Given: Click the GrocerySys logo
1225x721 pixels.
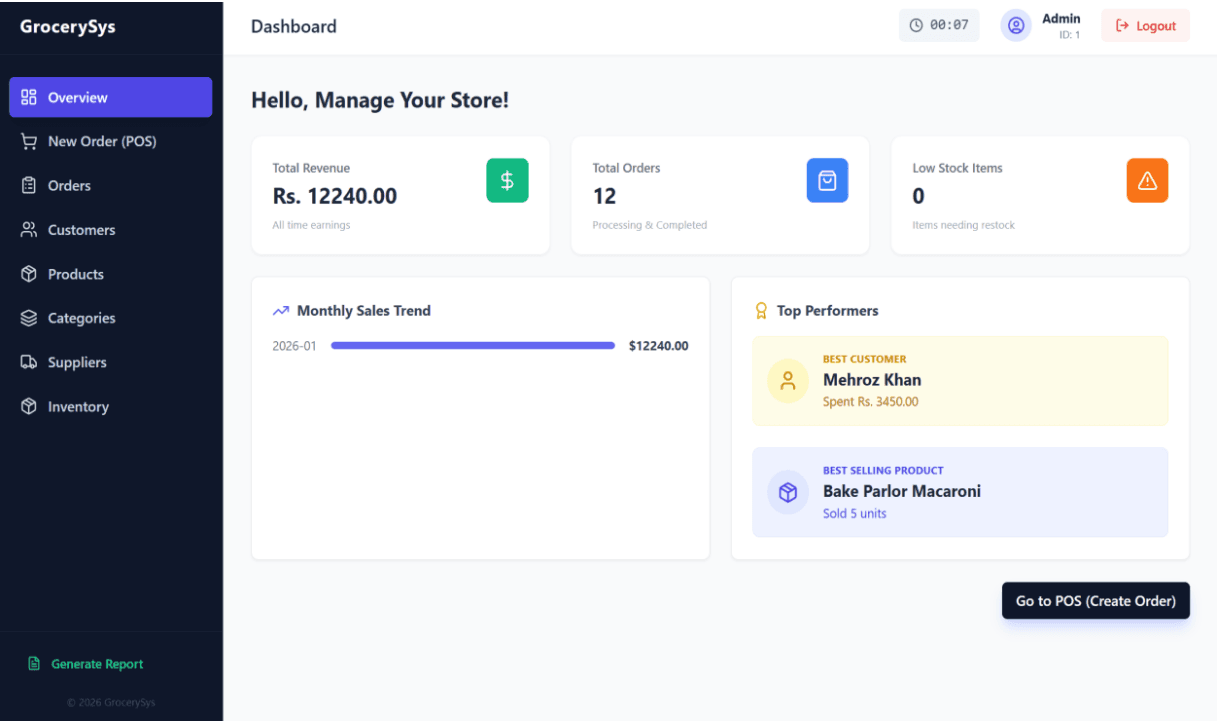Looking at the screenshot, I should (68, 26).
